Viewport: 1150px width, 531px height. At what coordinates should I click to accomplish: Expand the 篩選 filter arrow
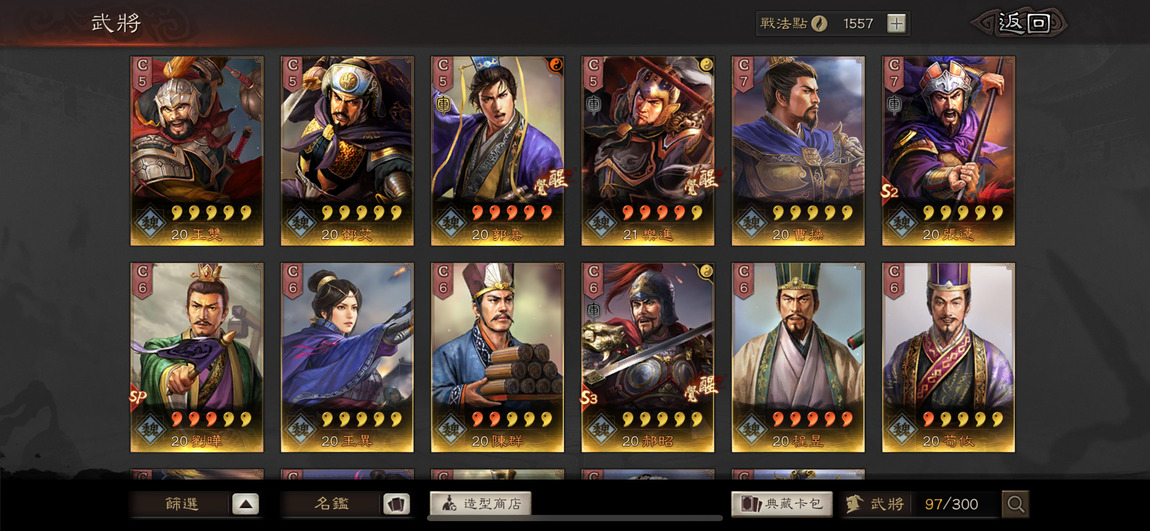click(x=246, y=504)
